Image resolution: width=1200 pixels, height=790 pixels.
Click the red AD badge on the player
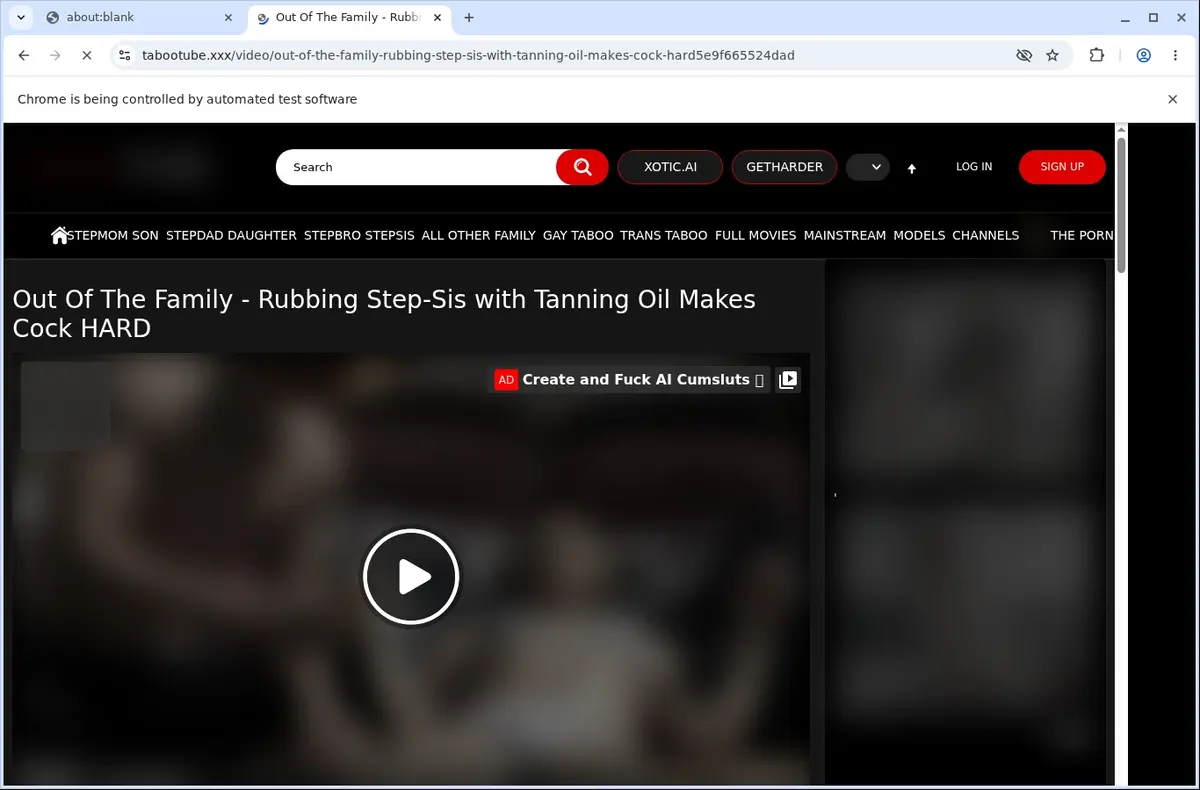point(506,380)
